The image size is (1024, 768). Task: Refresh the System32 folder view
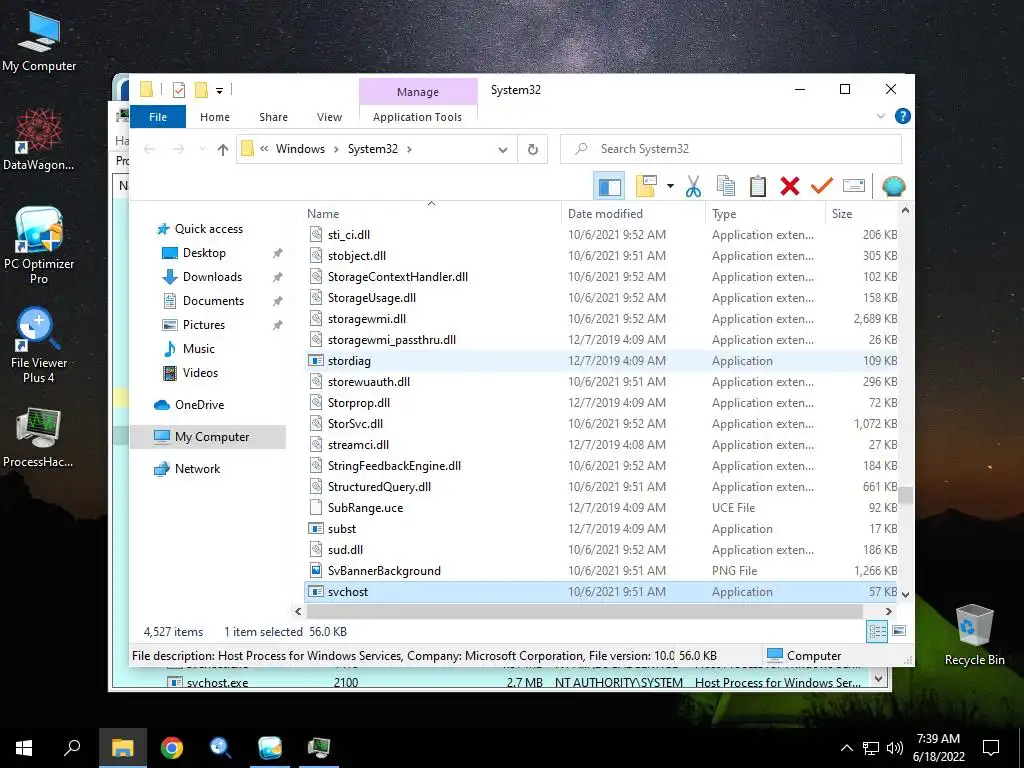[x=533, y=150]
